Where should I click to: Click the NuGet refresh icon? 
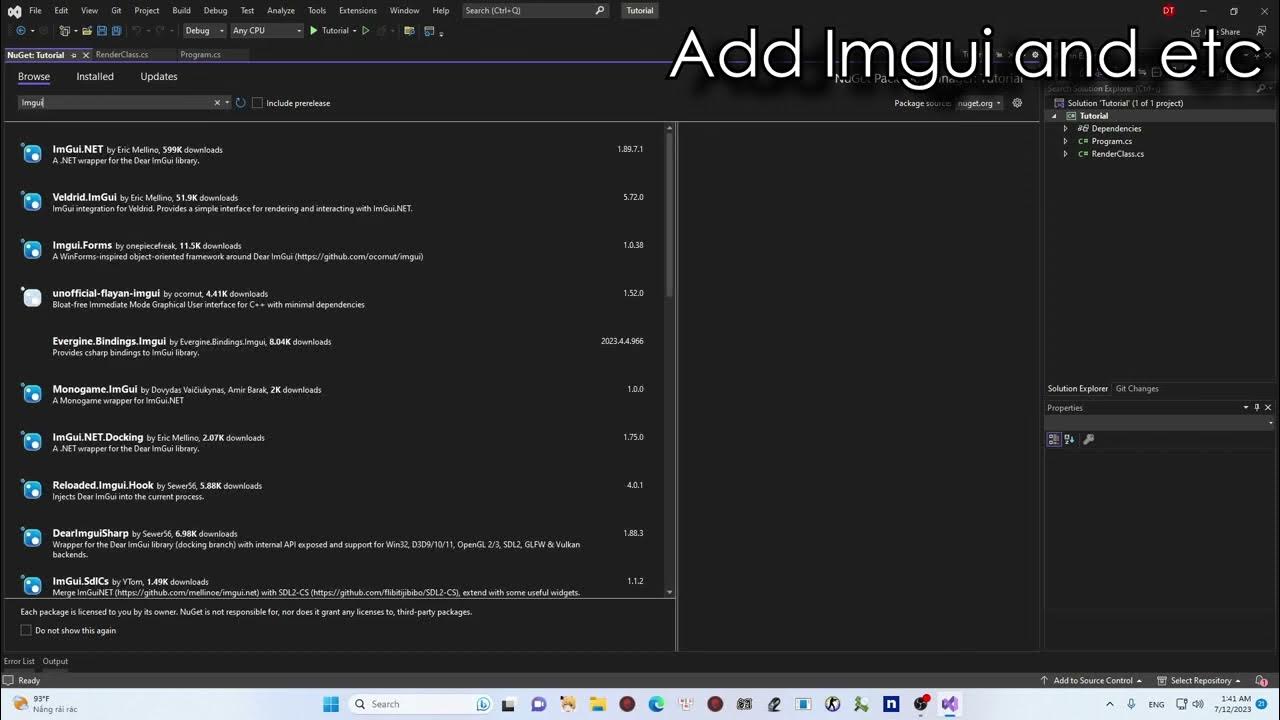pyautogui.click(x=241, y=103)
